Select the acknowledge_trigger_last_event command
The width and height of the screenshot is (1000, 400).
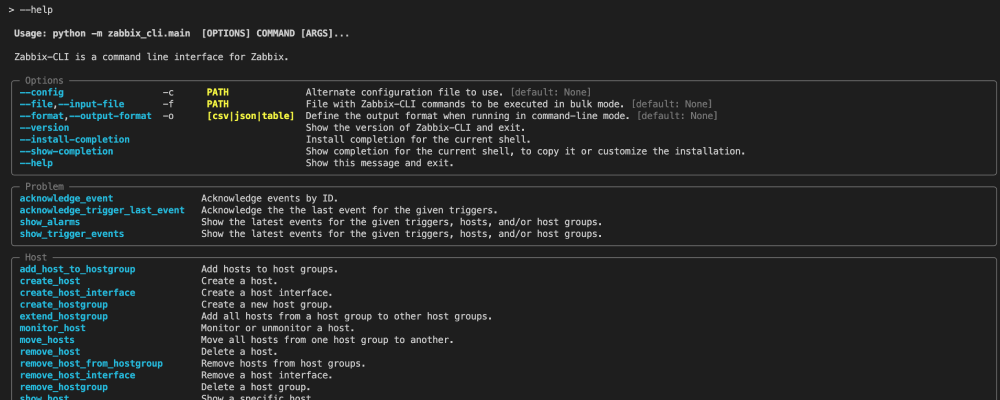coord(102,210)
